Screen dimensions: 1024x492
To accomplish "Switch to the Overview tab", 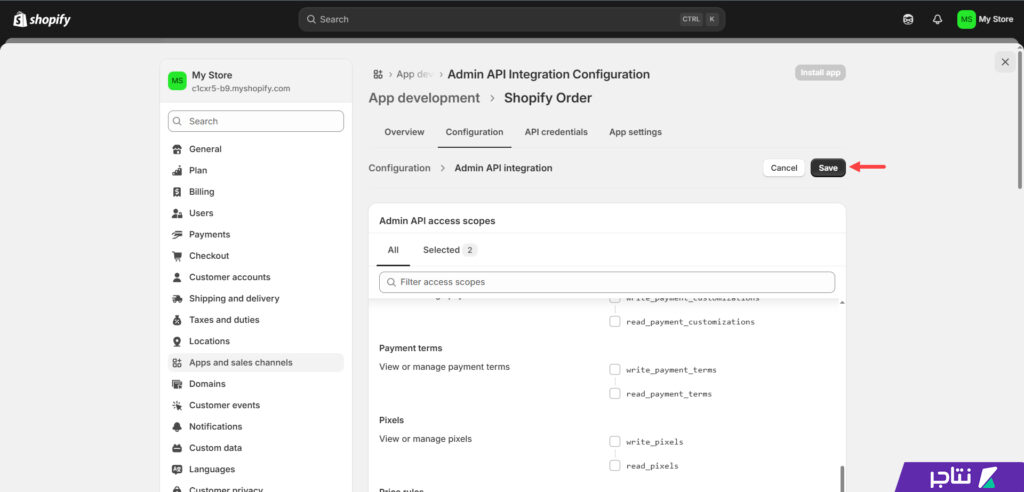I will point(404,132).
